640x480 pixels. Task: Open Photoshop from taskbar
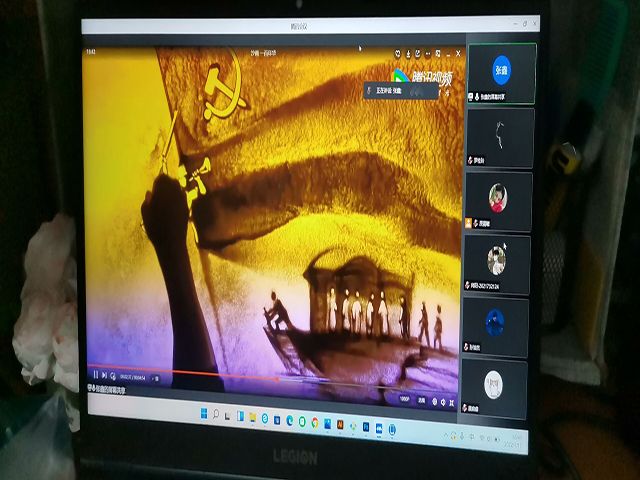366,427
